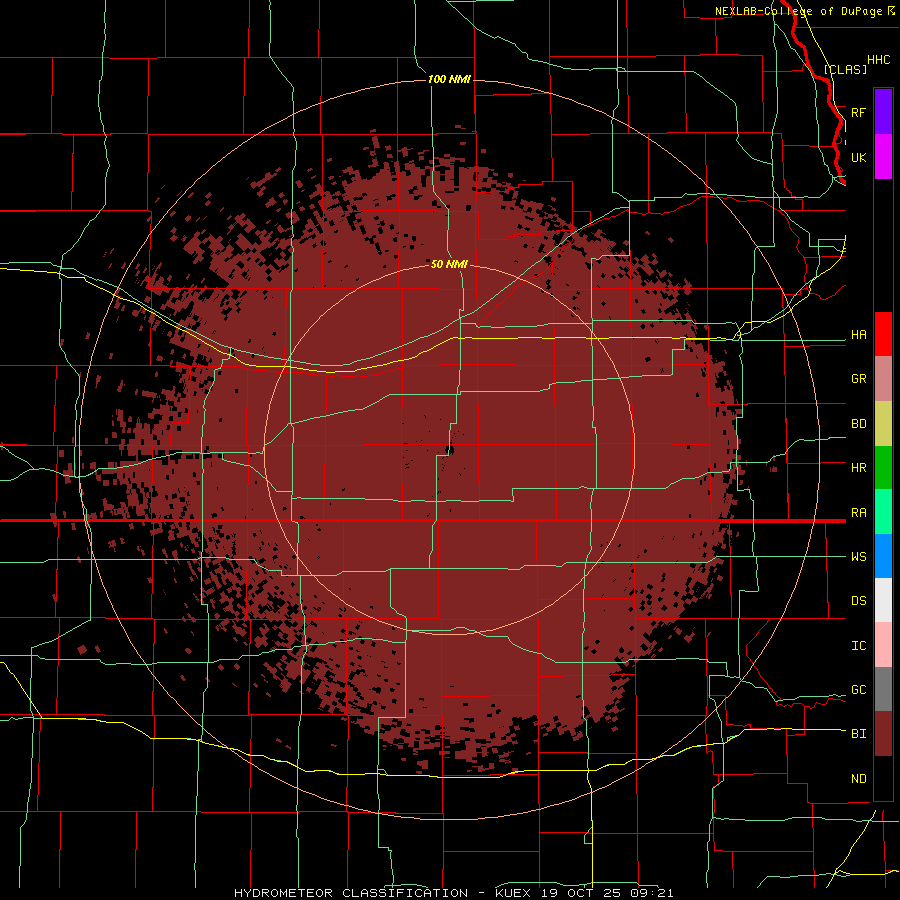The image size is (900, 900).
Task: Click the black radar site dot at center
Action: [x=449, y=449]
